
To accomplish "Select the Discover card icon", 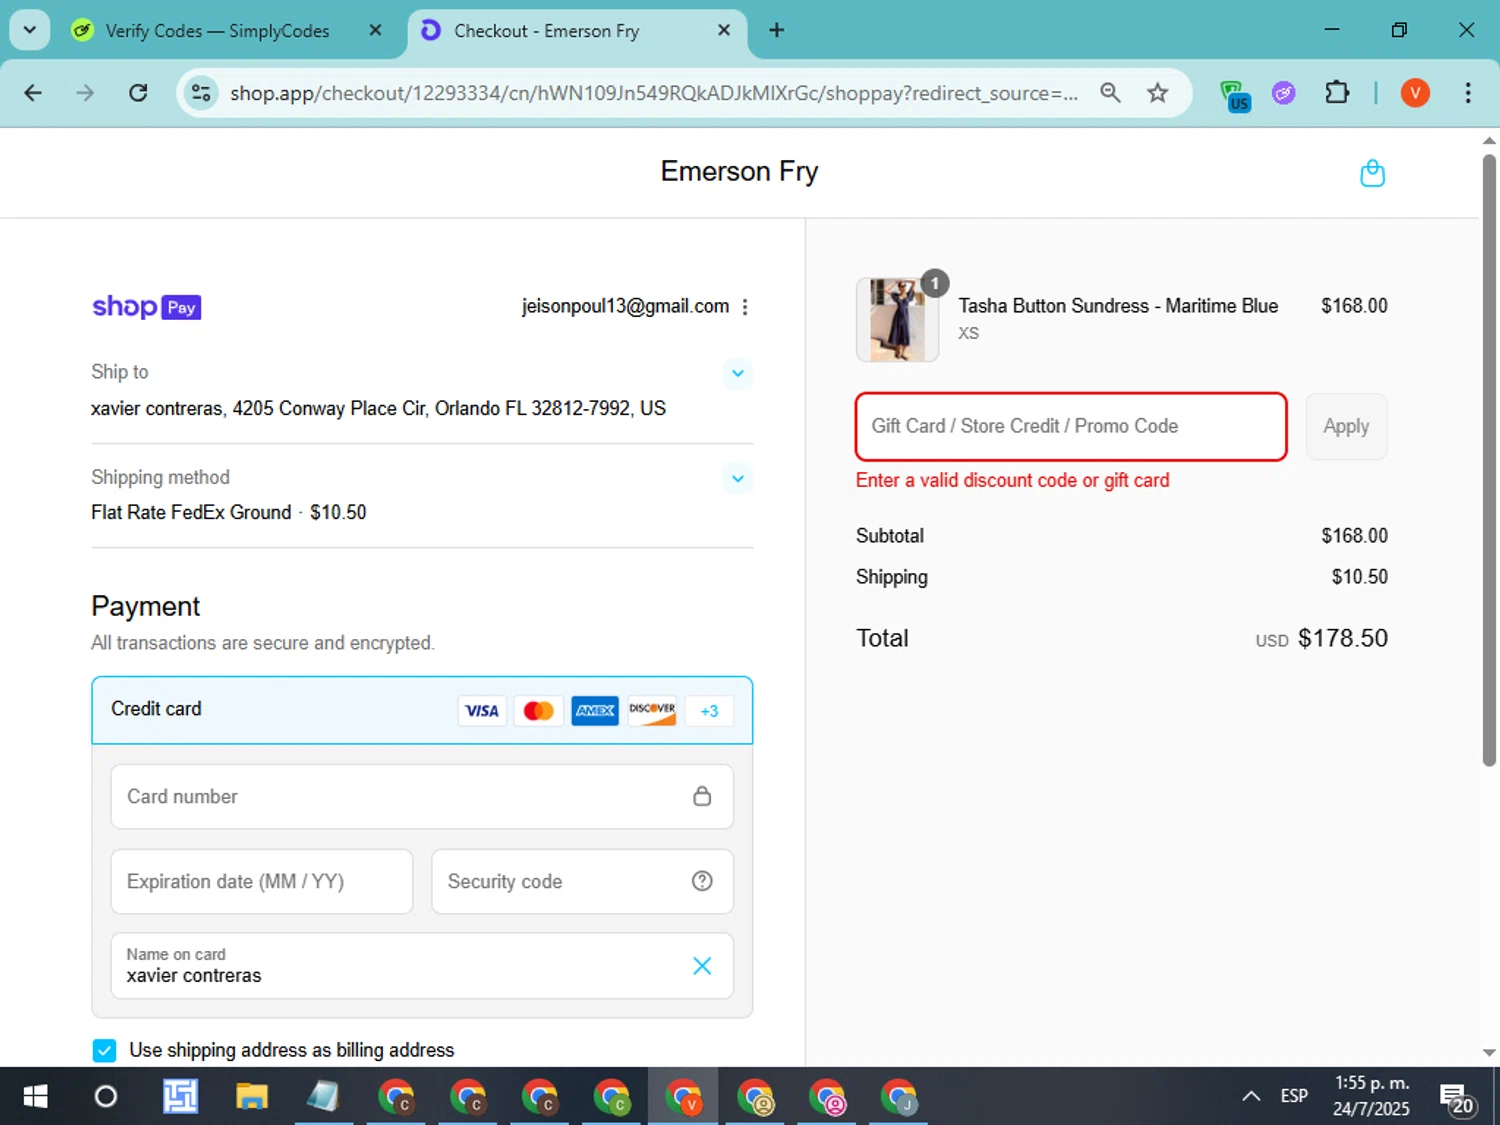I will click(652, 711).
